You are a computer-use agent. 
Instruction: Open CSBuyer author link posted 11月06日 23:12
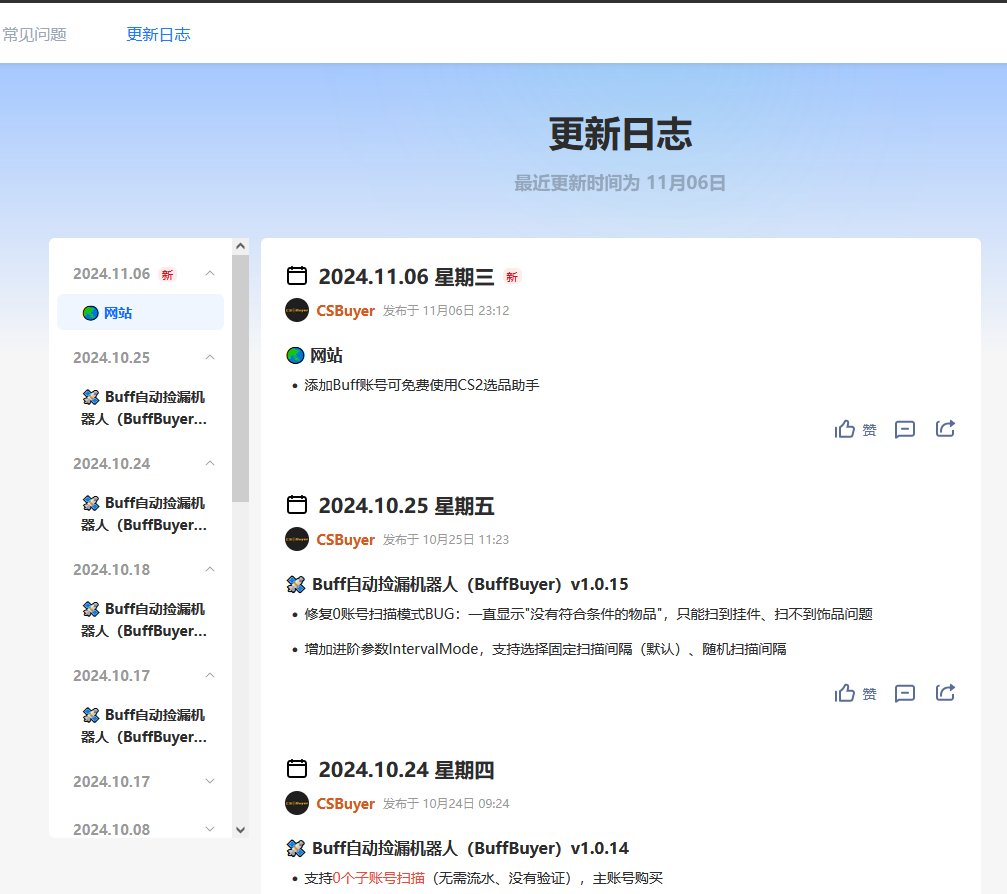pos(346,311)
